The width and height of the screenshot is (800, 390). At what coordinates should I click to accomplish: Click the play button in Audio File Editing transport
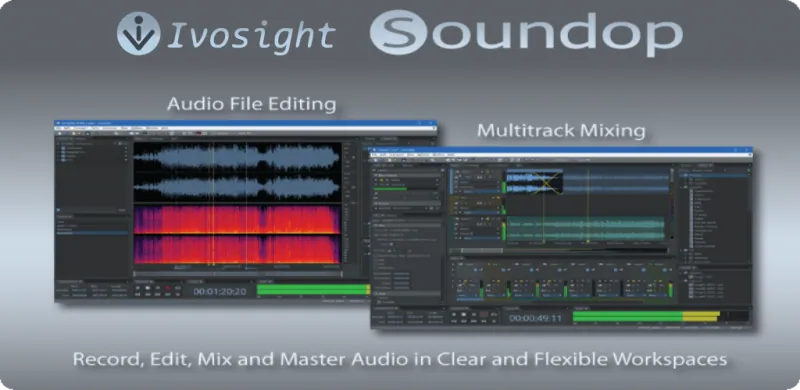click(x=147, y=288)
